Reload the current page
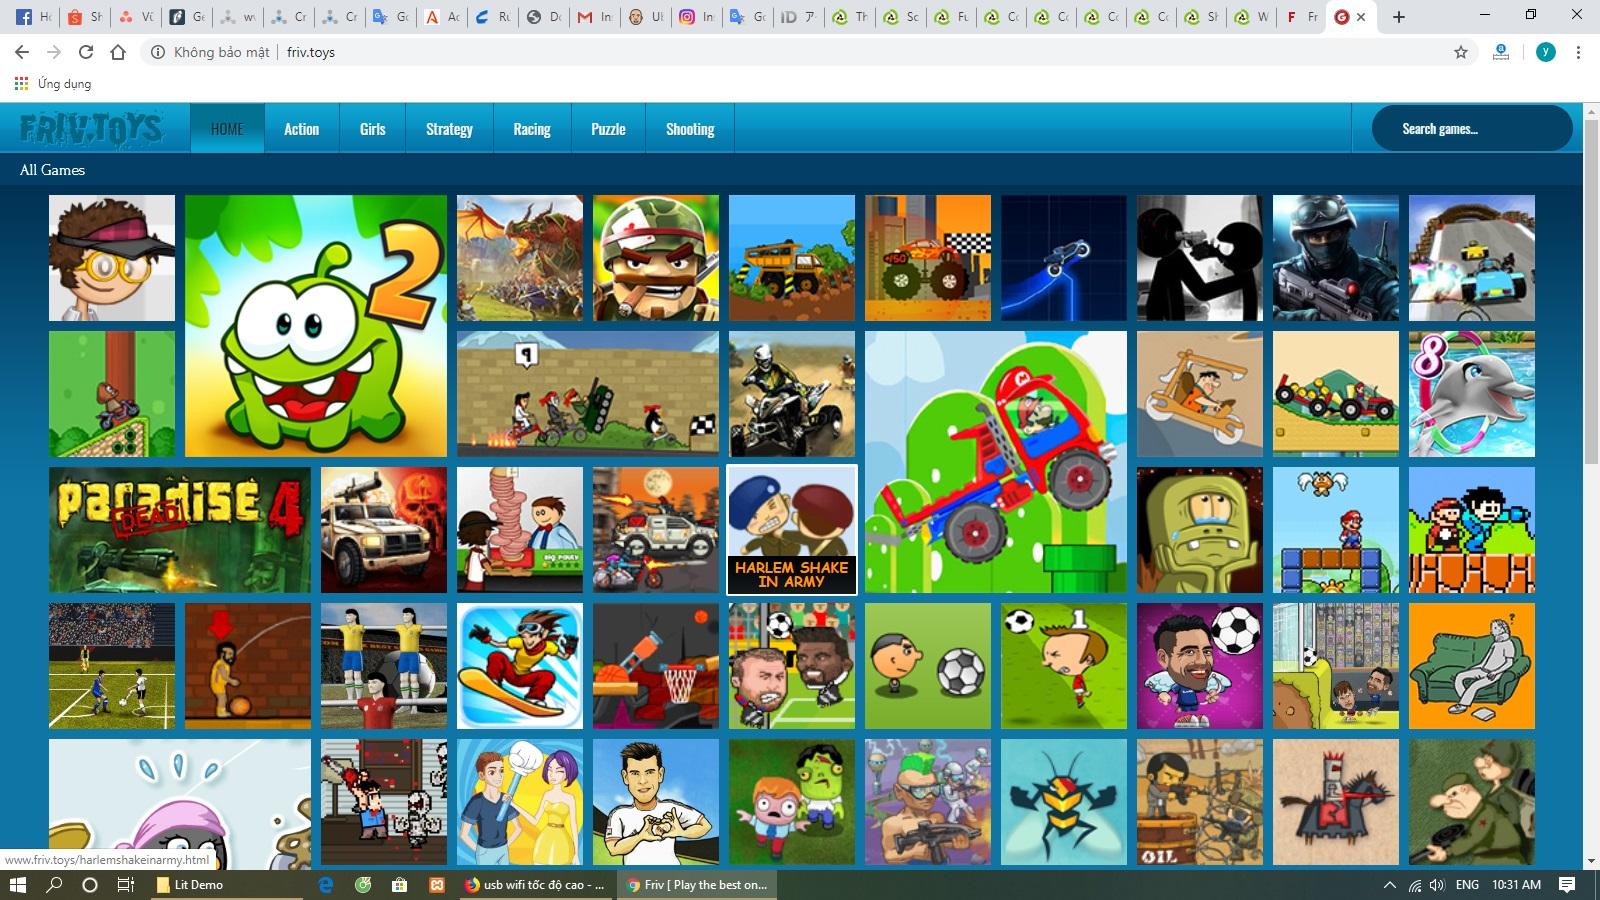The width and height of the screenshot is (1600, 900). point(88,52)
